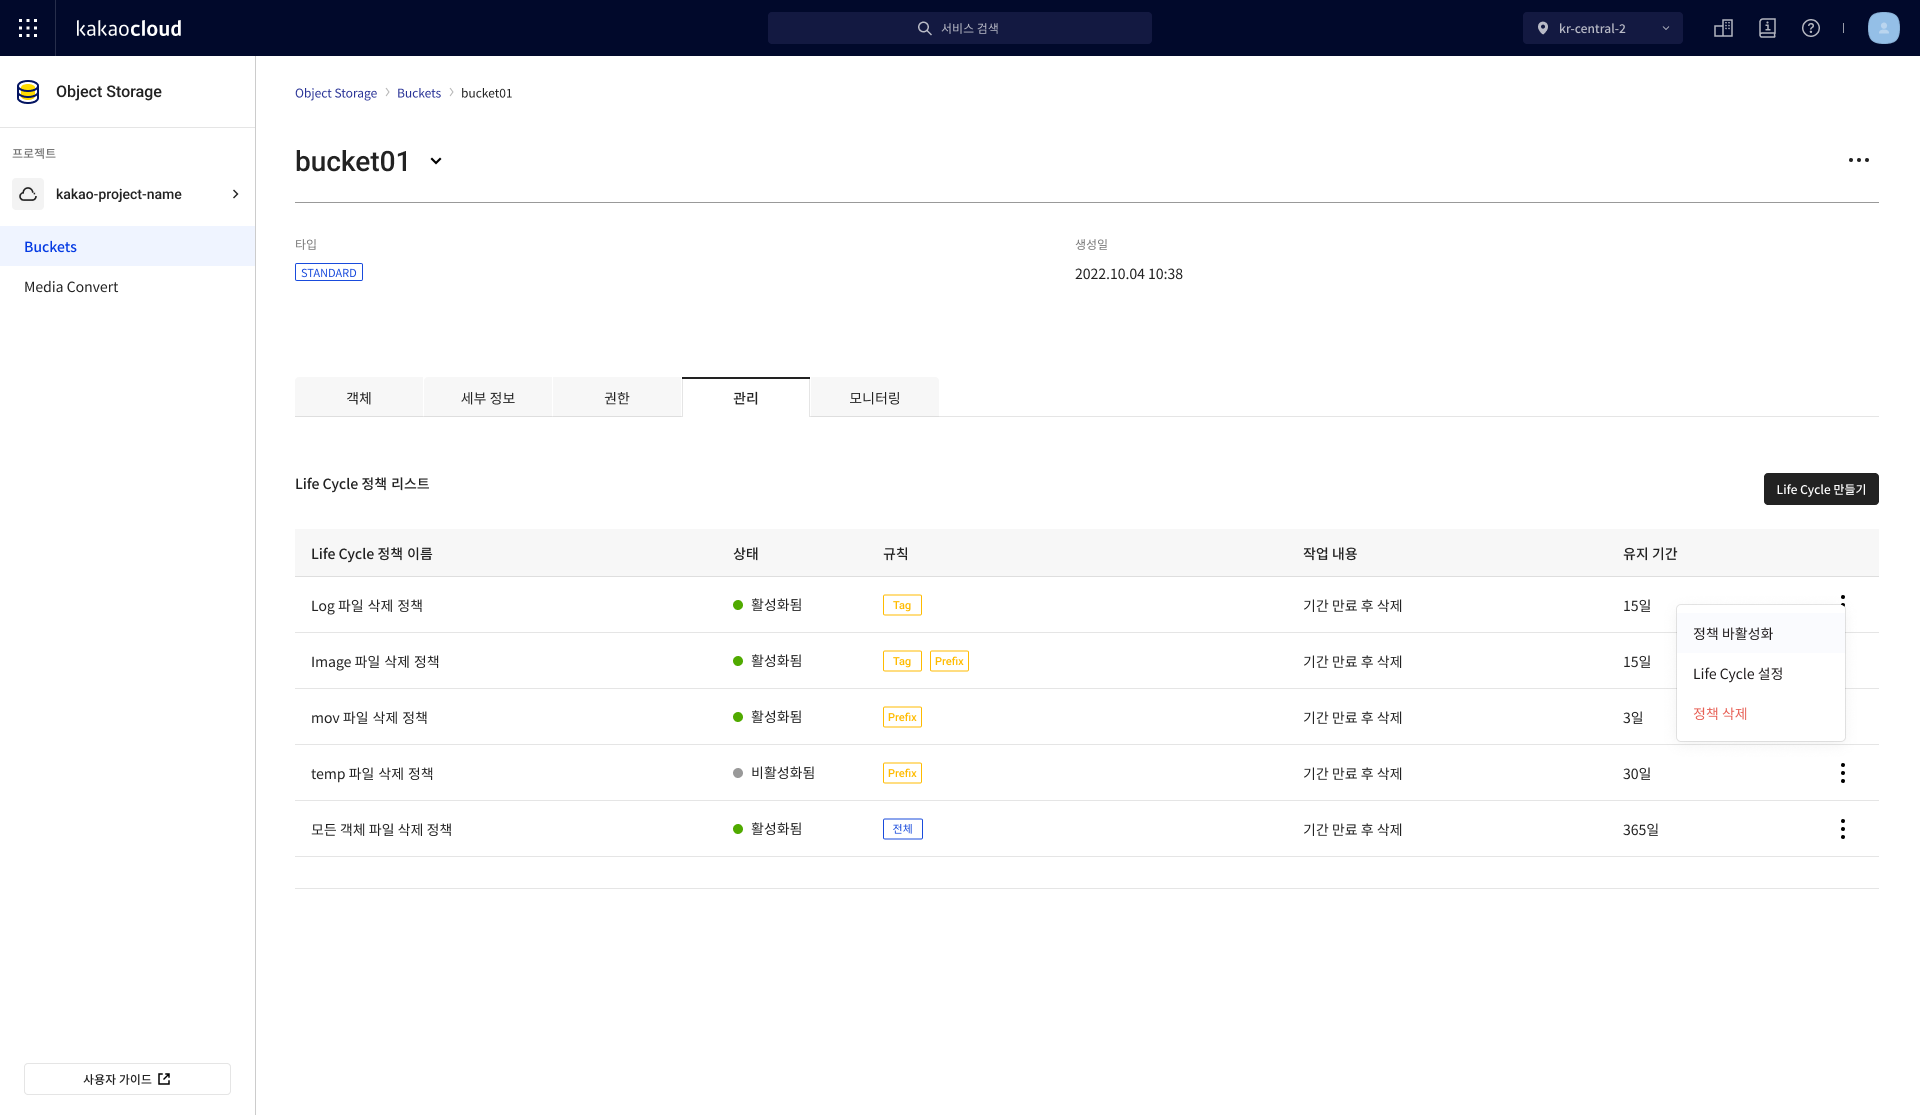Click the Log 파일 삭제 정책 name

(367, 605)
